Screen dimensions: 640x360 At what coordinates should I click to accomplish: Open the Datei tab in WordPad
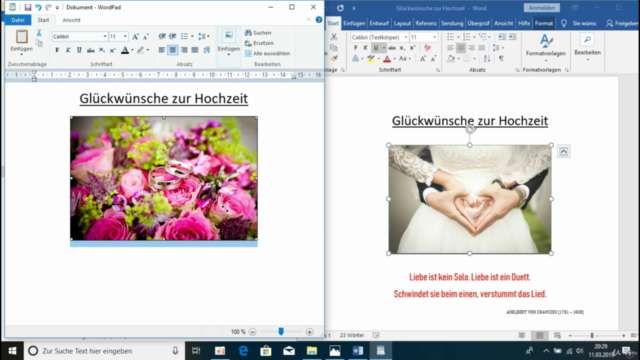coord(18,20)
